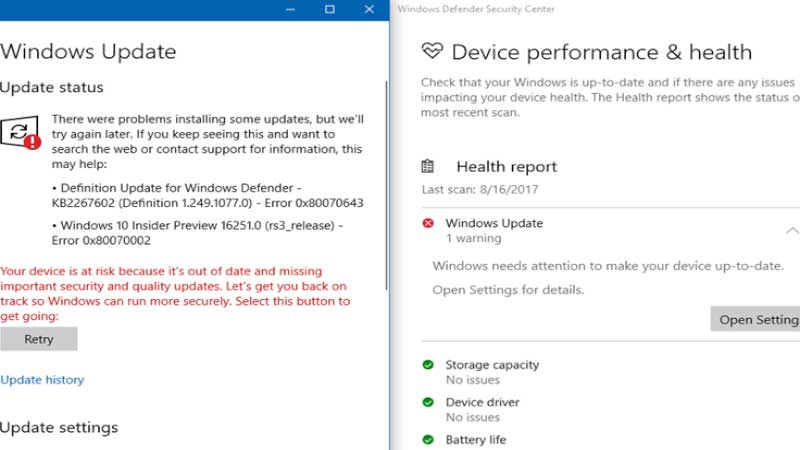This screenshot has width=800, height=450.
Task: Open the Update history link
Action: tap(42, 380)
